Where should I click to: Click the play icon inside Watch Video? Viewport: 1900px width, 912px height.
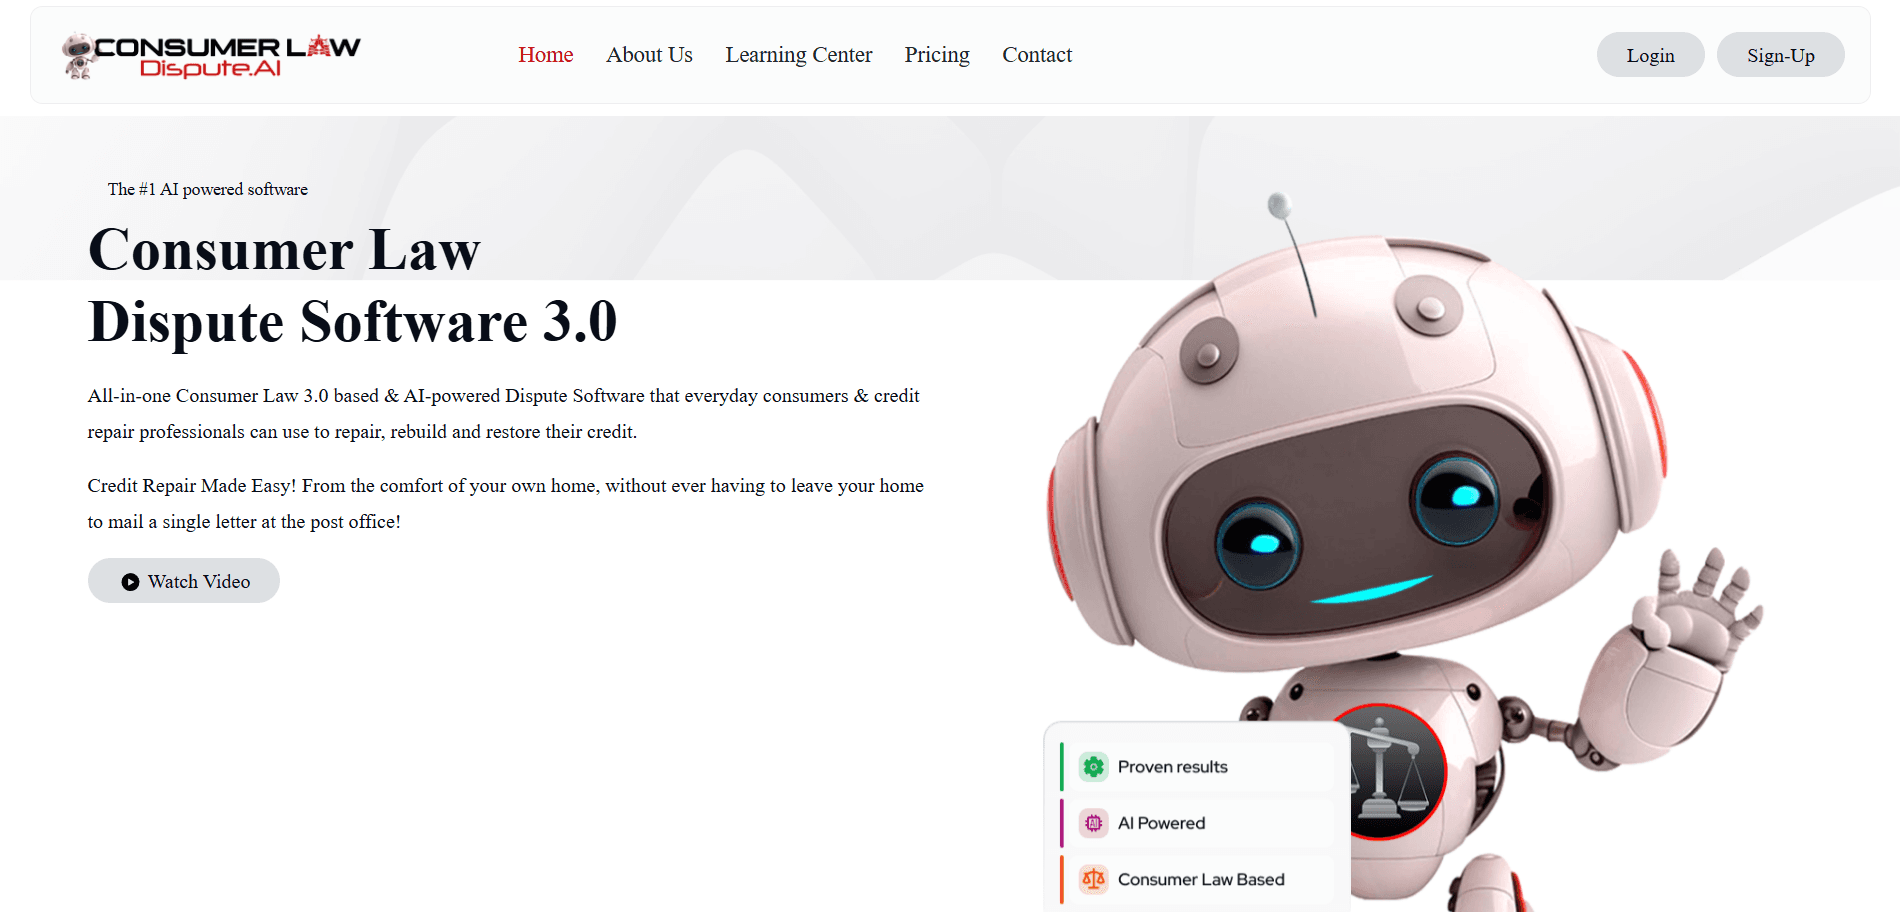coord(130,582)
